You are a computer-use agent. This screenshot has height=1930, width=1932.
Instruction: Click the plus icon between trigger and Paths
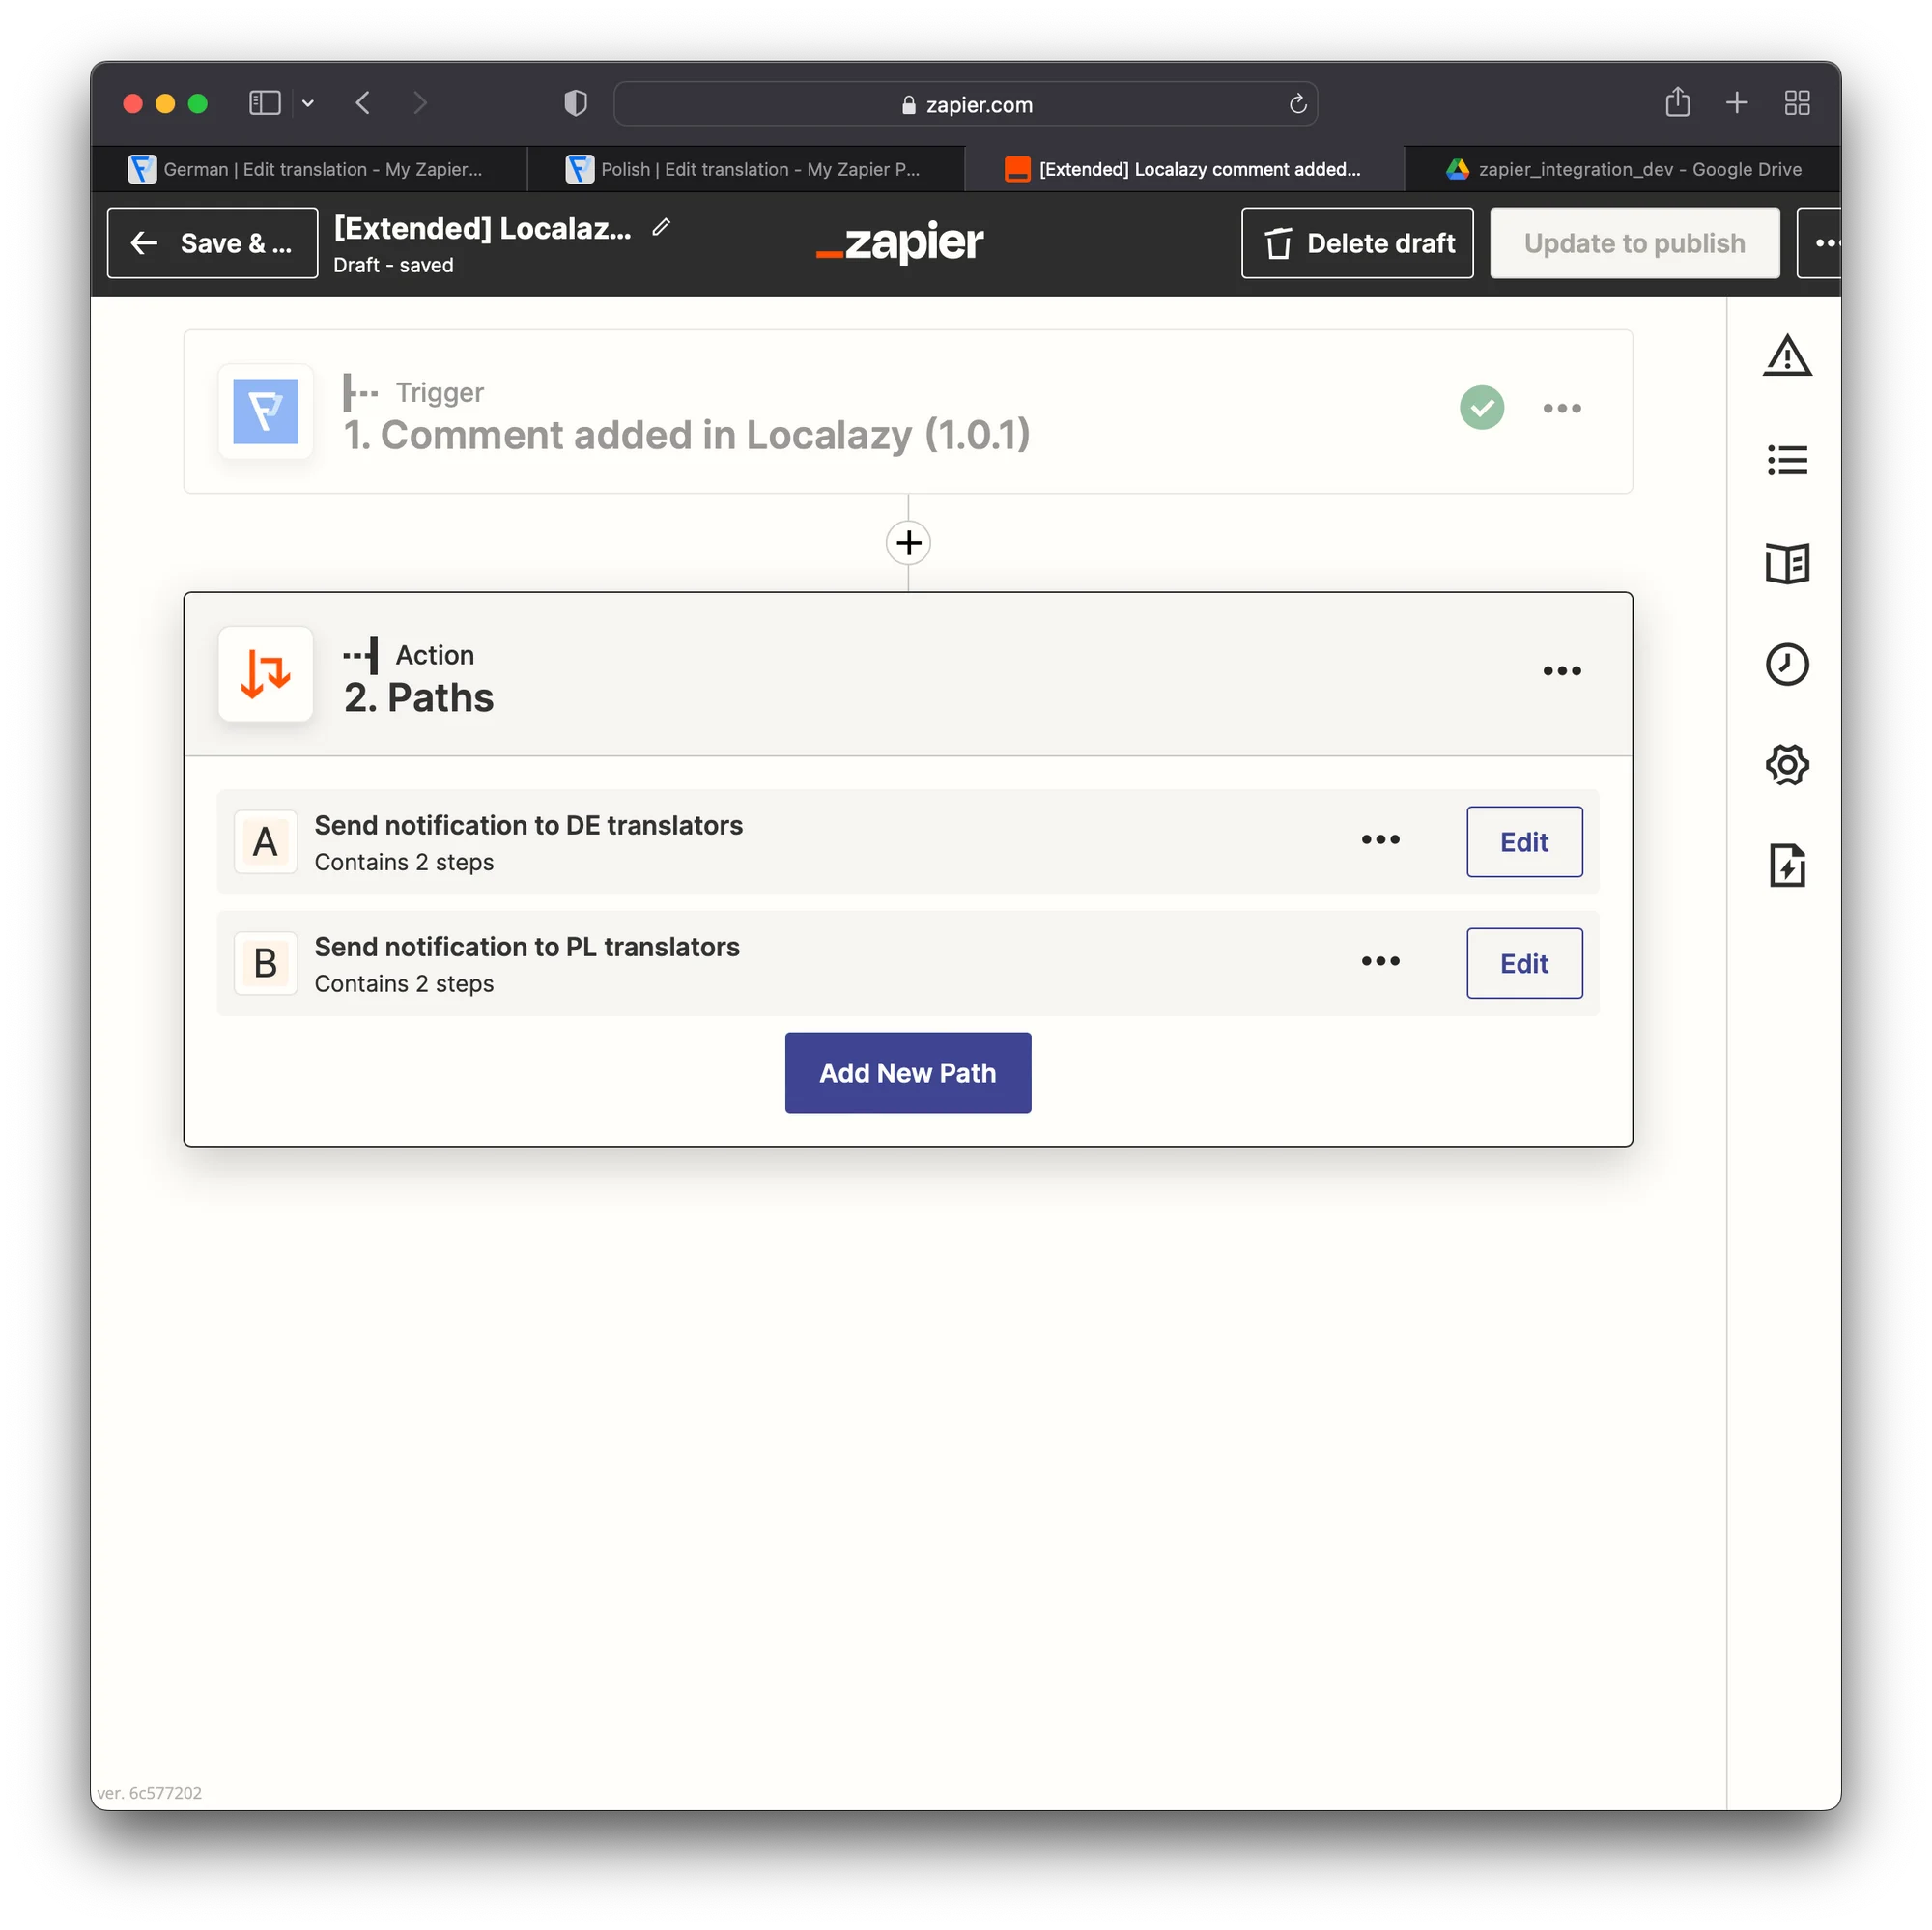(x=908, y=543)
